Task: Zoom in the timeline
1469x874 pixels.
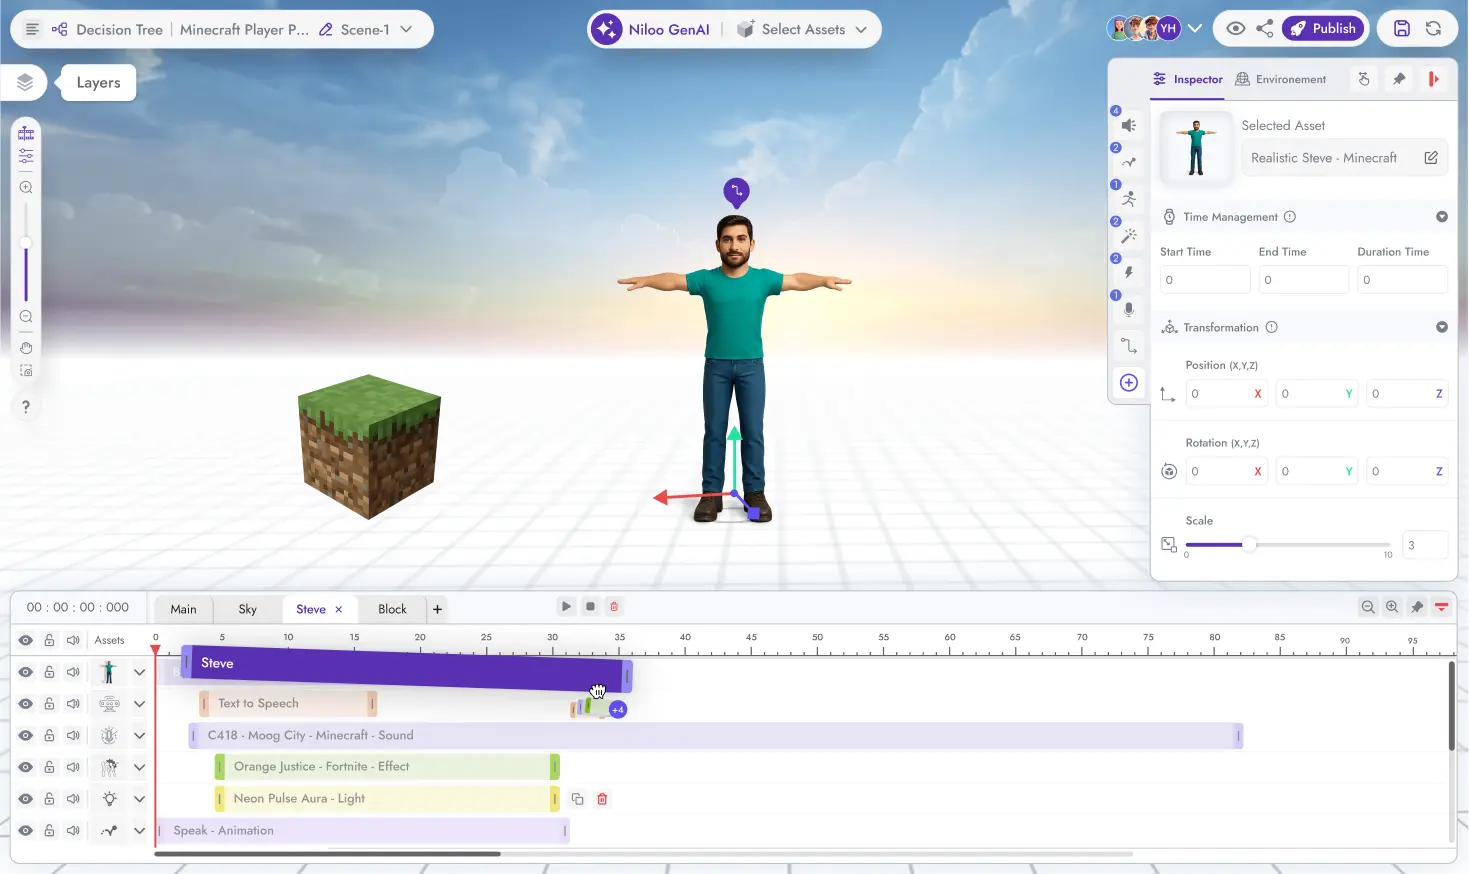Action: coord(1392,607)
